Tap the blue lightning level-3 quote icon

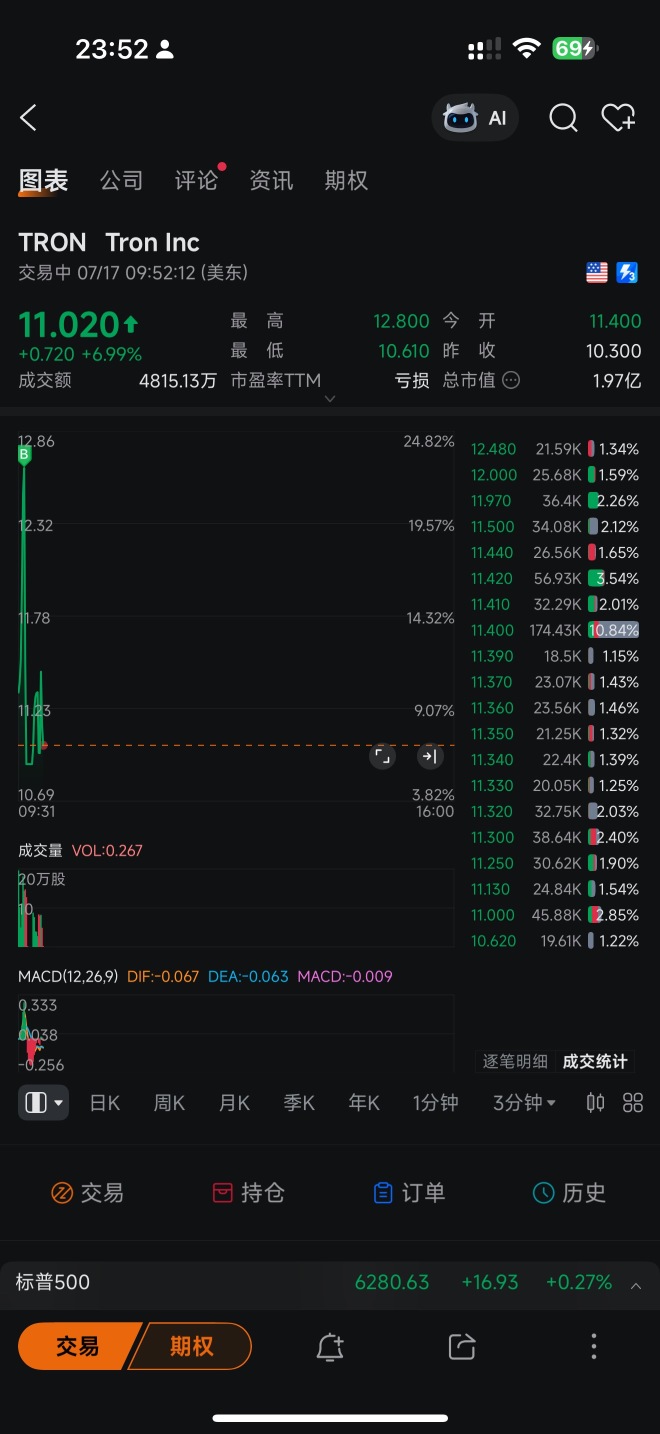[627, 272]
